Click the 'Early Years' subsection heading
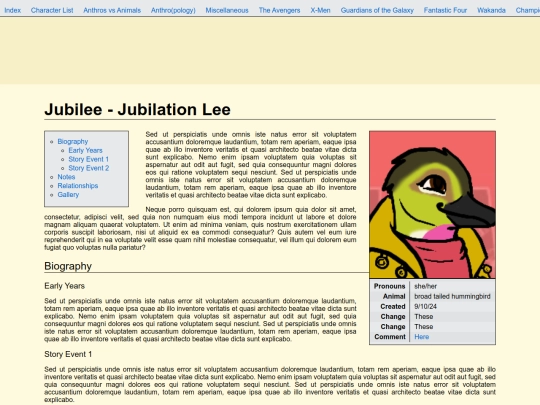The height and width of the screenshot is (405, 540). [x=64, y=286]
